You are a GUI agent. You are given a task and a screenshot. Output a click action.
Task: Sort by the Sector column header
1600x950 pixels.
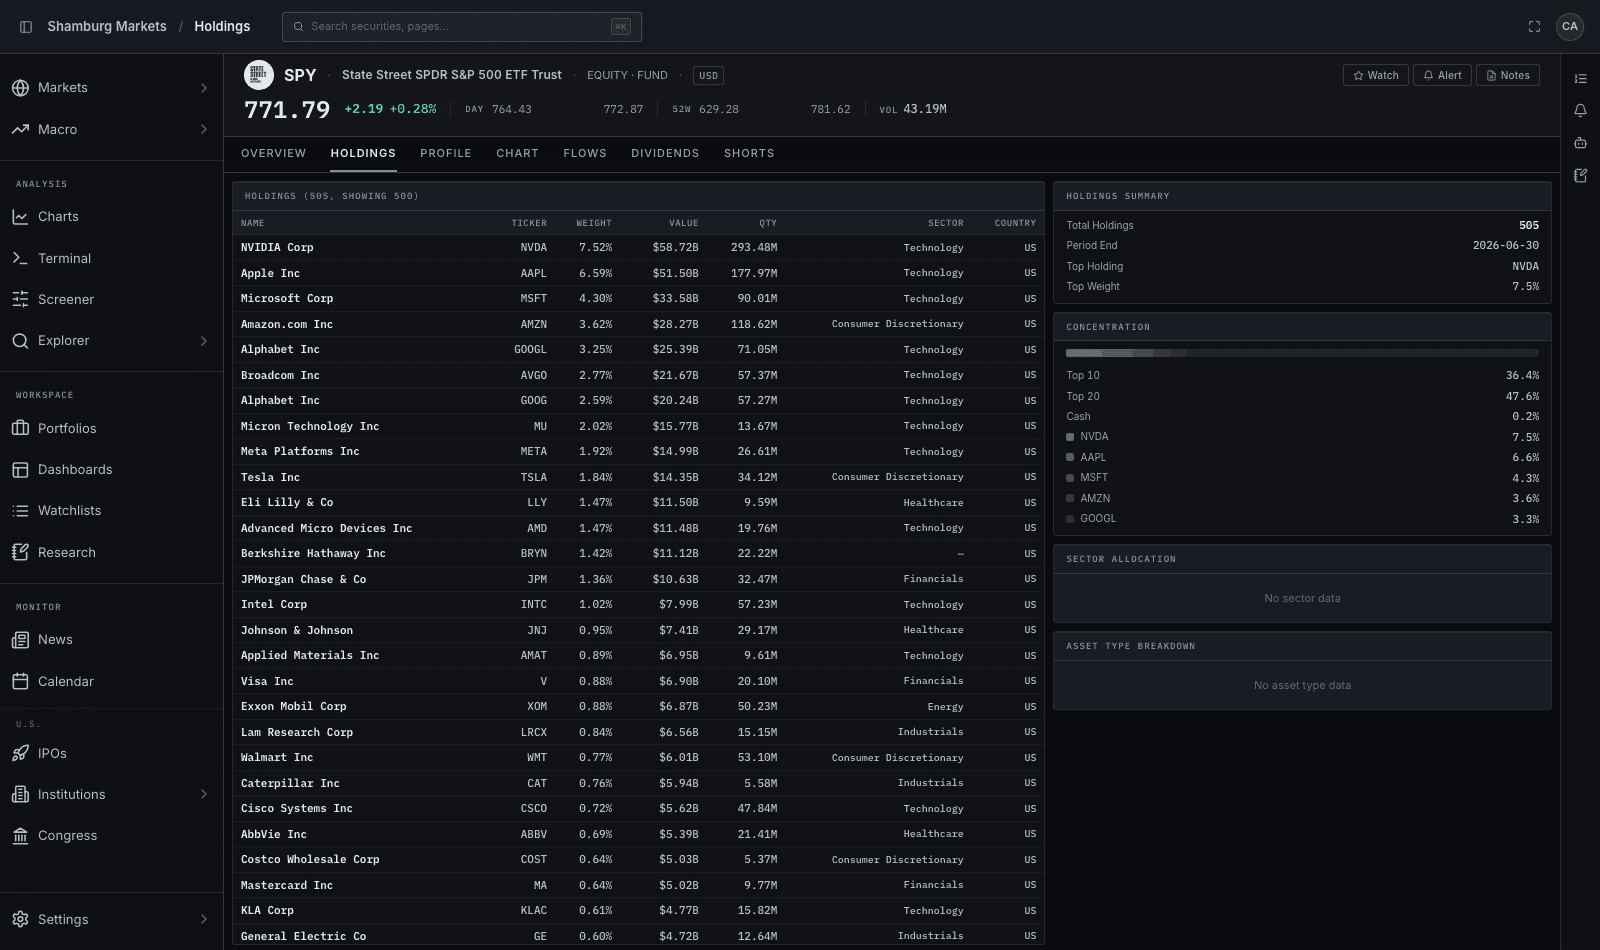click(946, 223)
